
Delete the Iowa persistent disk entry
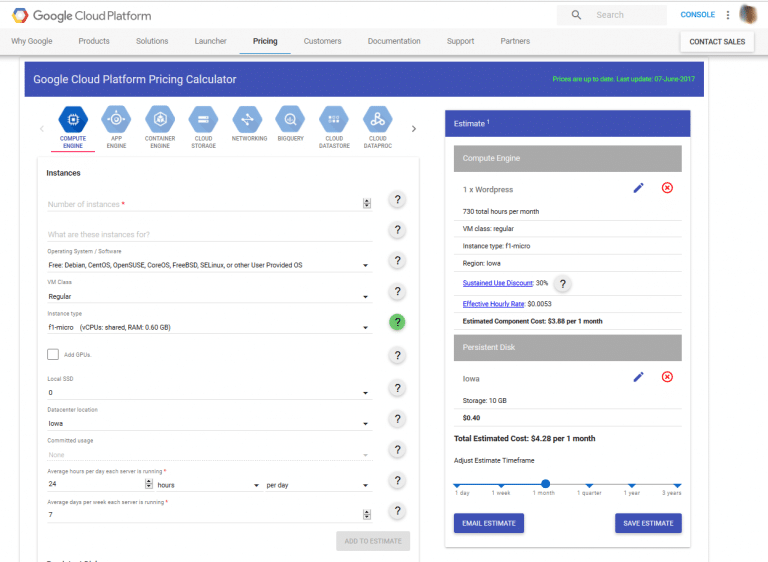tap(667, 377)
